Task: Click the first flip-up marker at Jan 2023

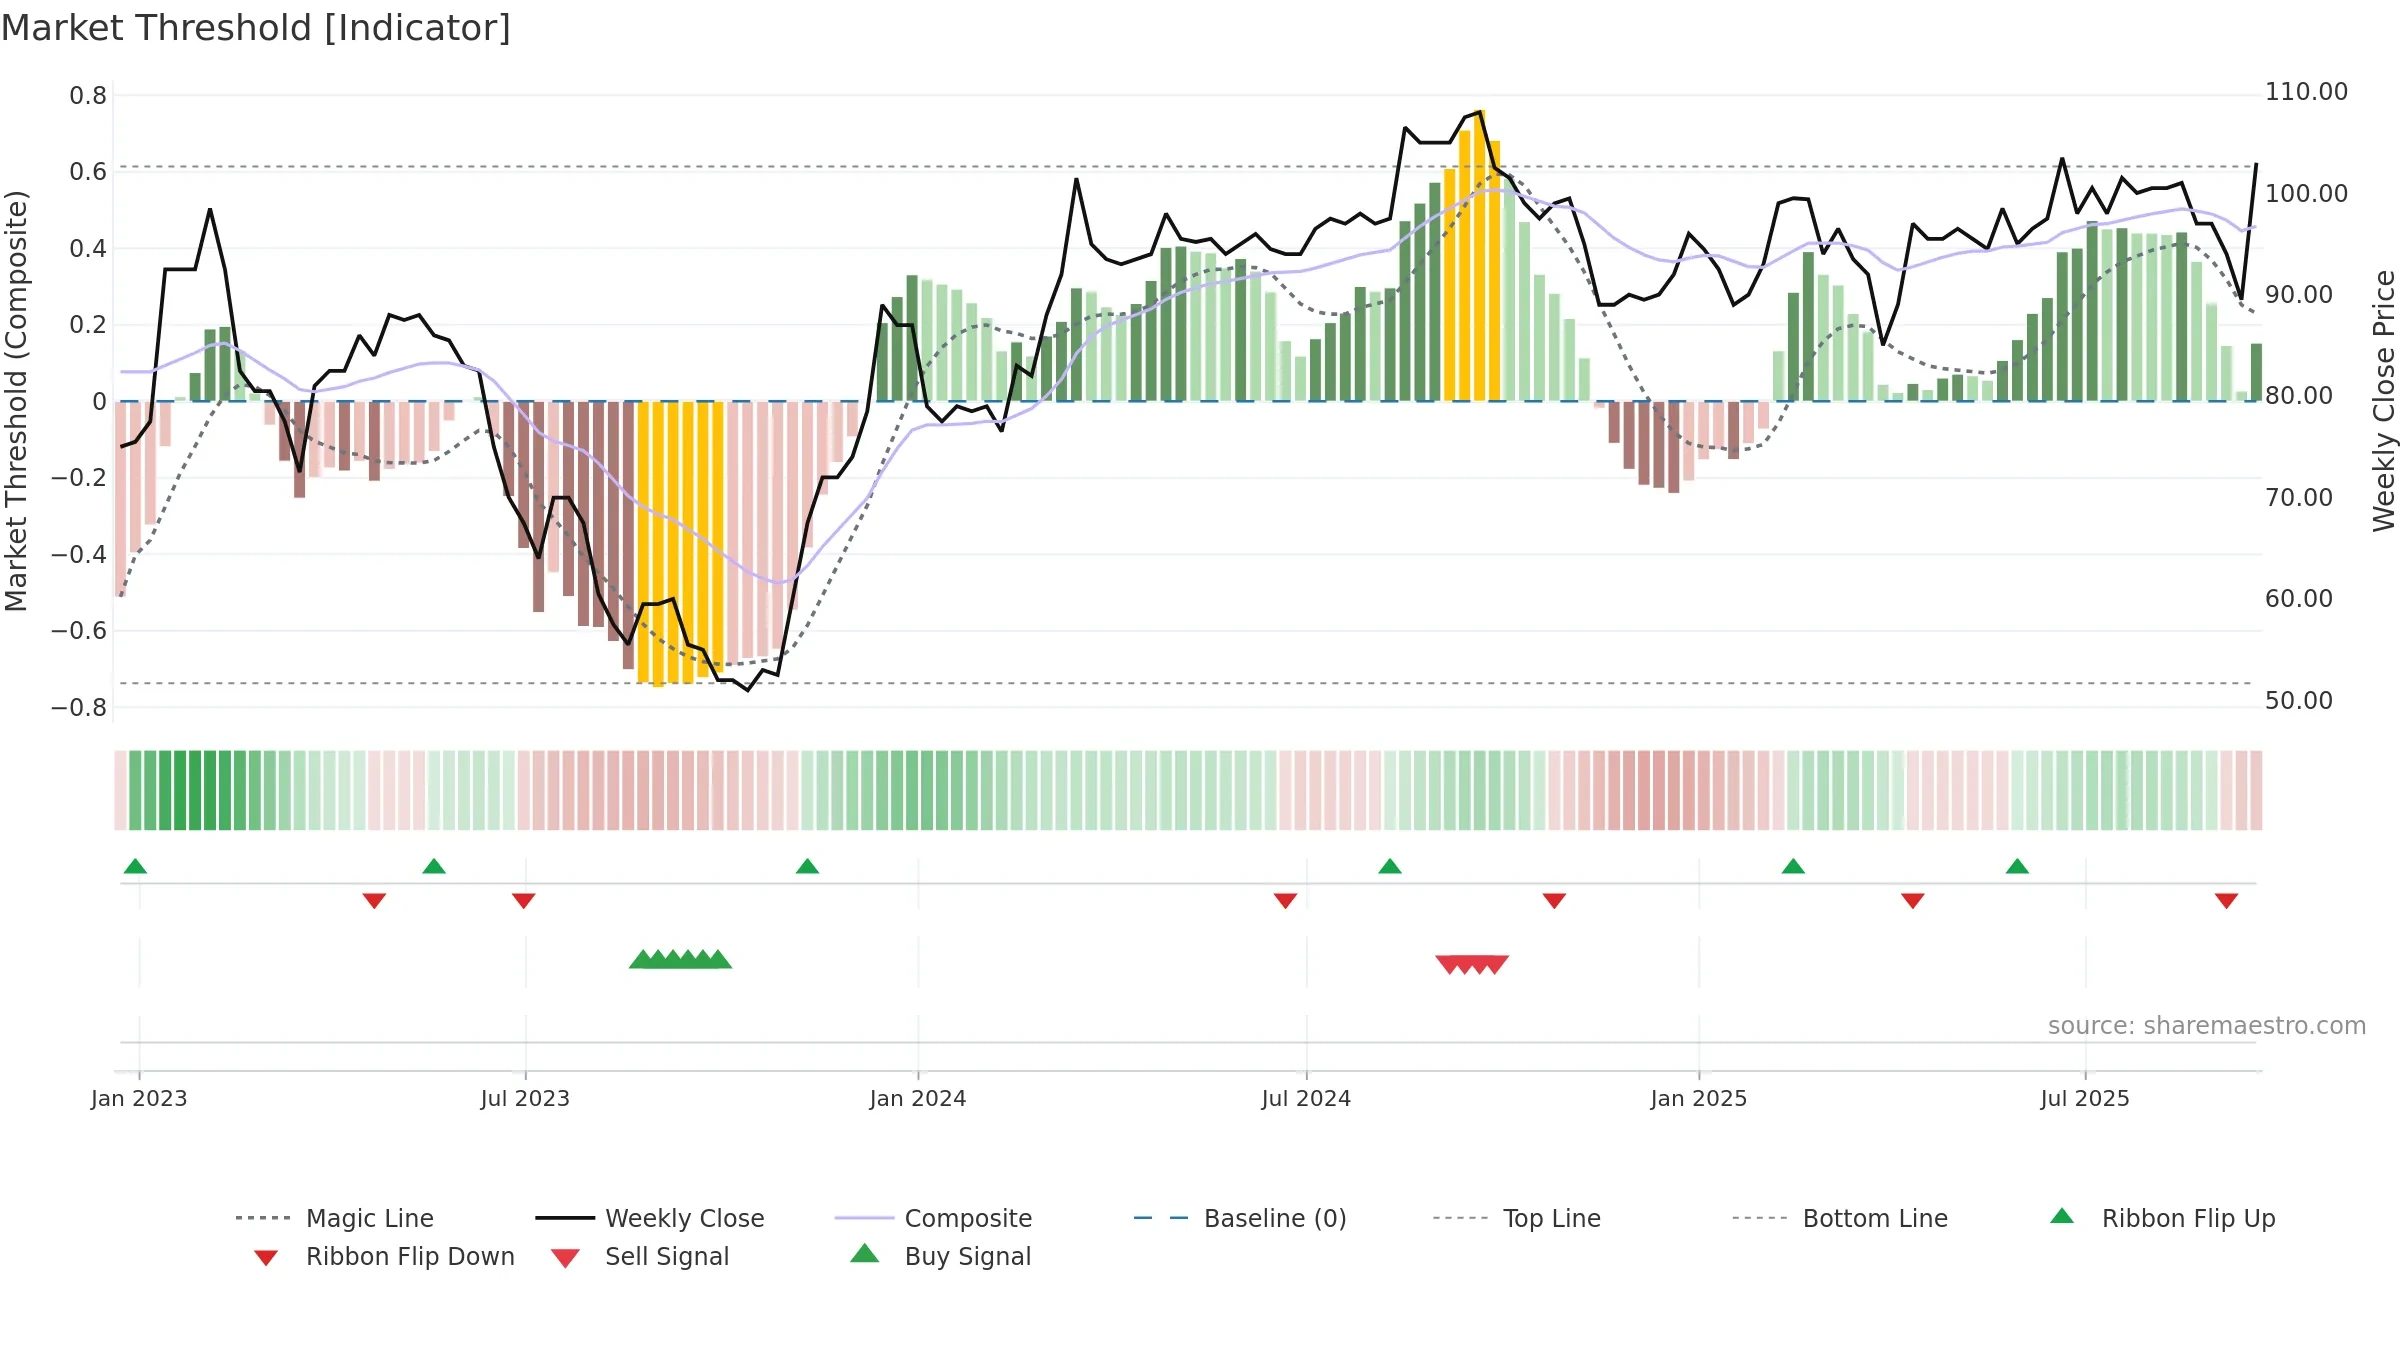Action: coord(135,866)
